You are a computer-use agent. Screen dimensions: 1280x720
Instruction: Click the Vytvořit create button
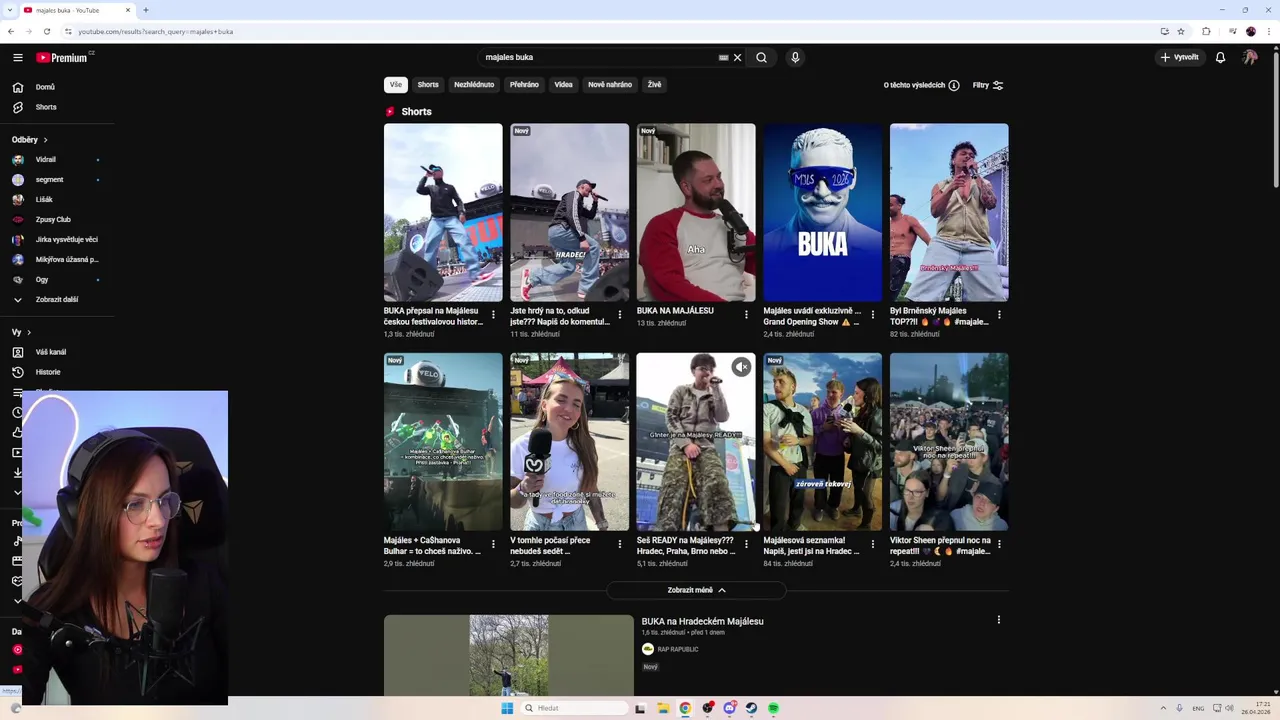(1179, 57)
